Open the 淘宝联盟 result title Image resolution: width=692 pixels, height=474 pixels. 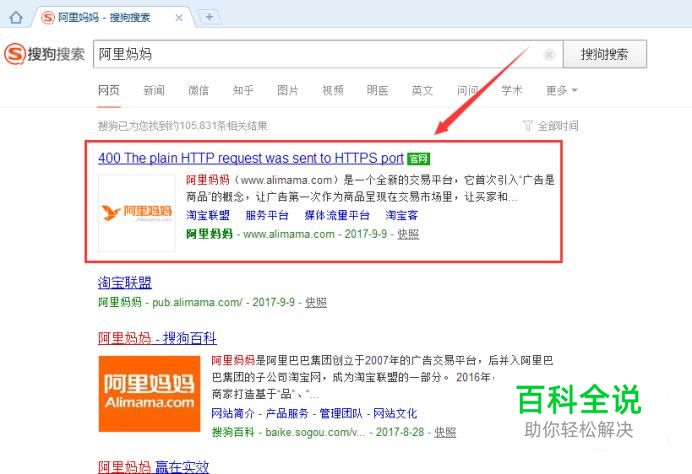[125, 282]
